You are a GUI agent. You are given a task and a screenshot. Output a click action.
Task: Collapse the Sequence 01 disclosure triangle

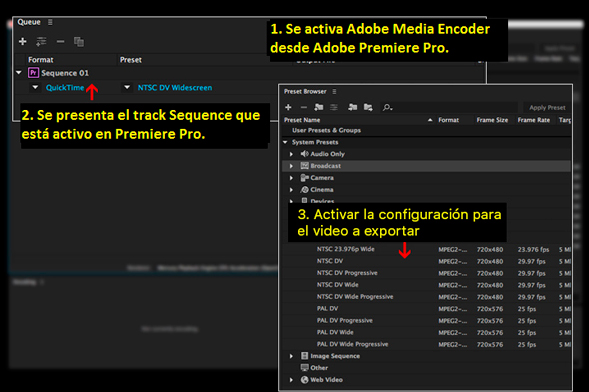point(19,72)
